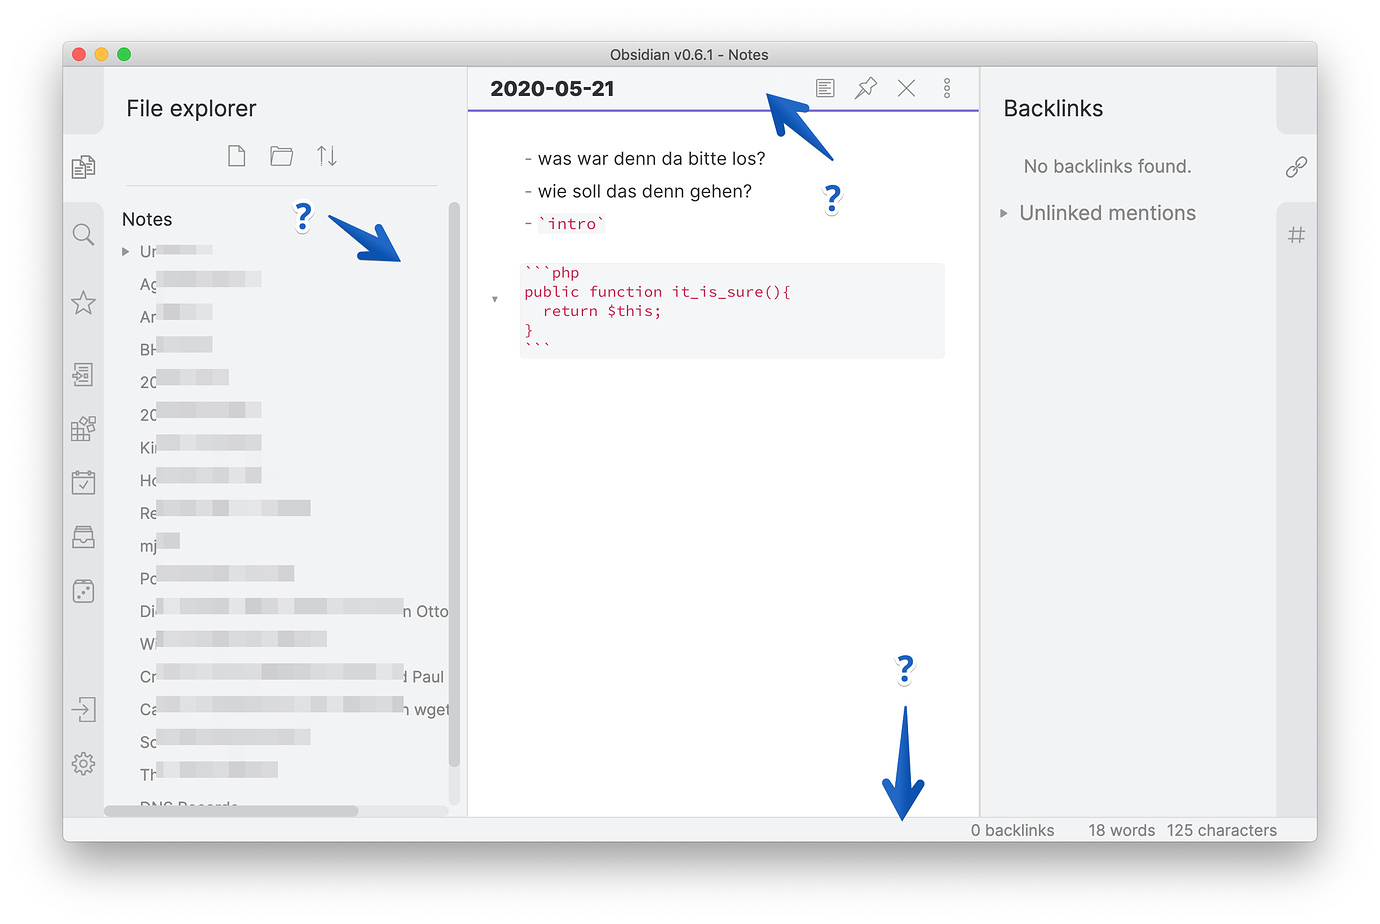The image size is (1380, 924).
Task: Select the file ending in 'Paul'
Action: (x=292, y=677)
